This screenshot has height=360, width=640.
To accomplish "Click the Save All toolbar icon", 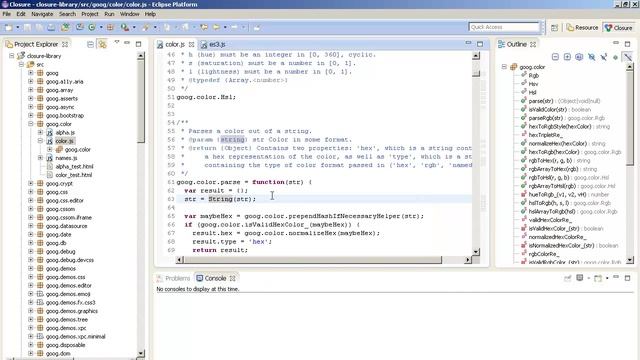I will (39, 27).
